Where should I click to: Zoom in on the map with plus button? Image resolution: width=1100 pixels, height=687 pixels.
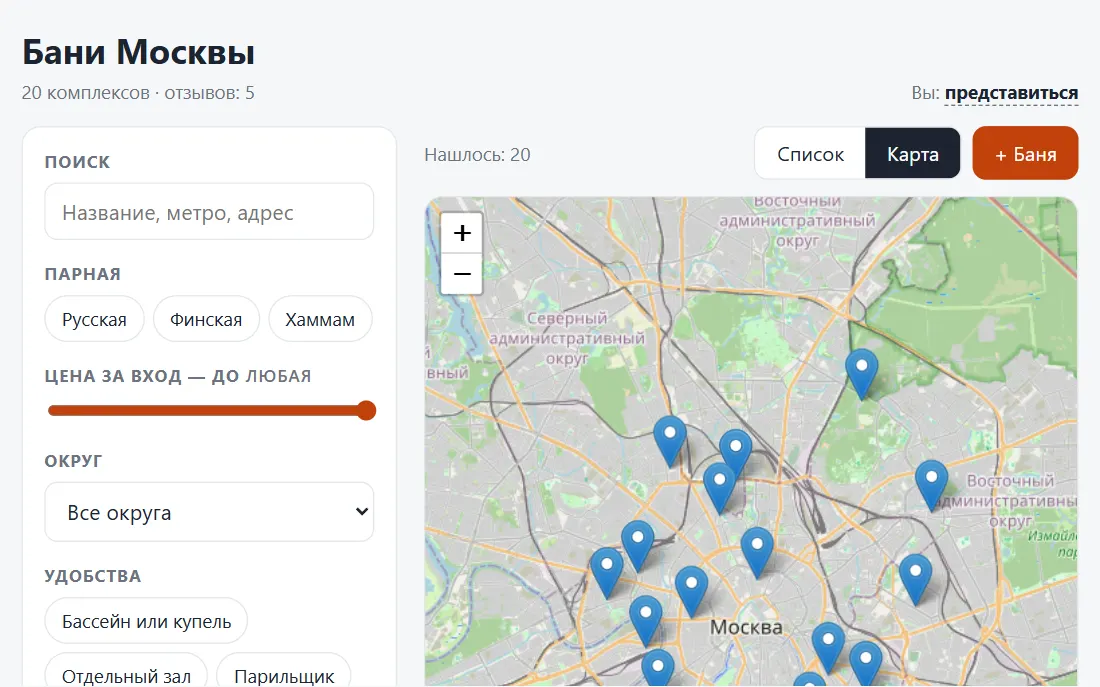pyautogui.click(x=462, y=233)
